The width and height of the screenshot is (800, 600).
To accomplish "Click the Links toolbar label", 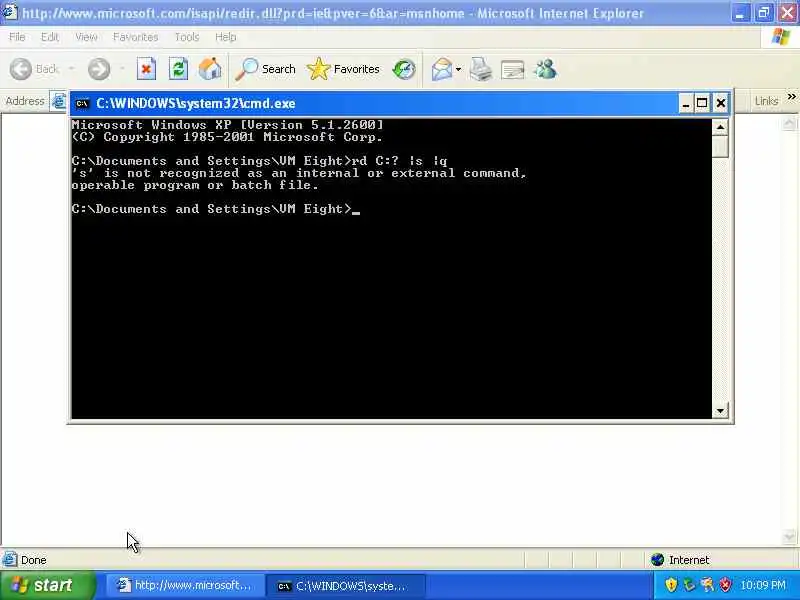I will (x=766, y=101).
